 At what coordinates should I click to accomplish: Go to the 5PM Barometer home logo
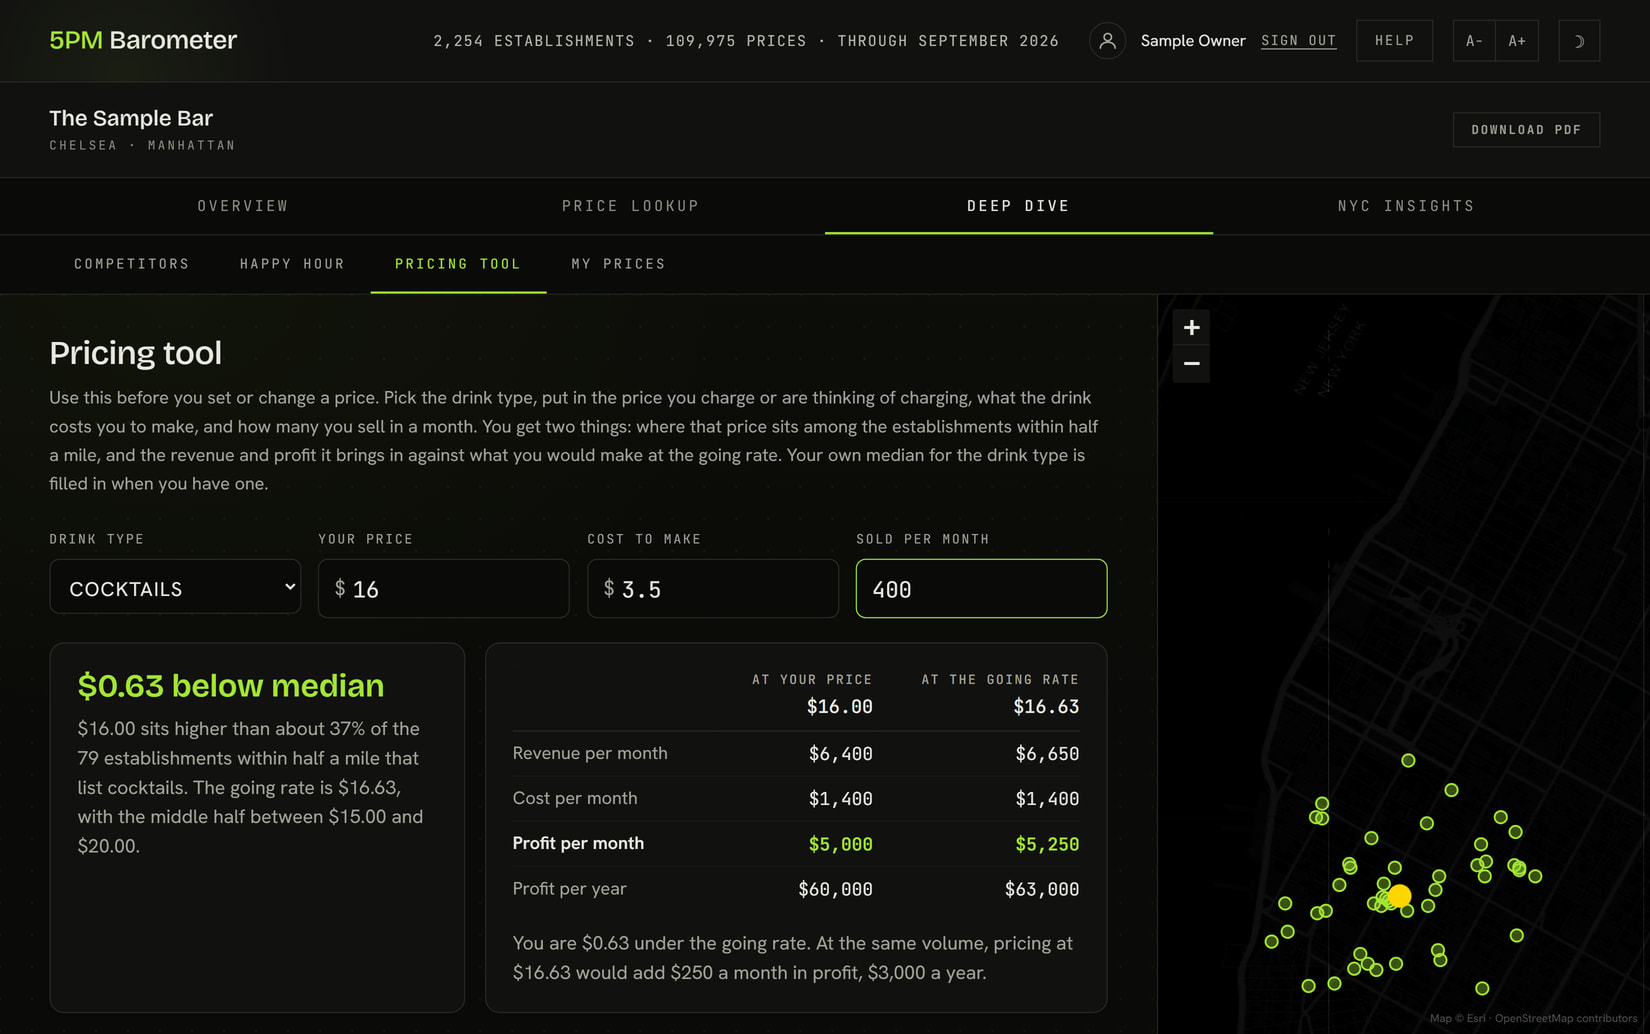(143, 40)
